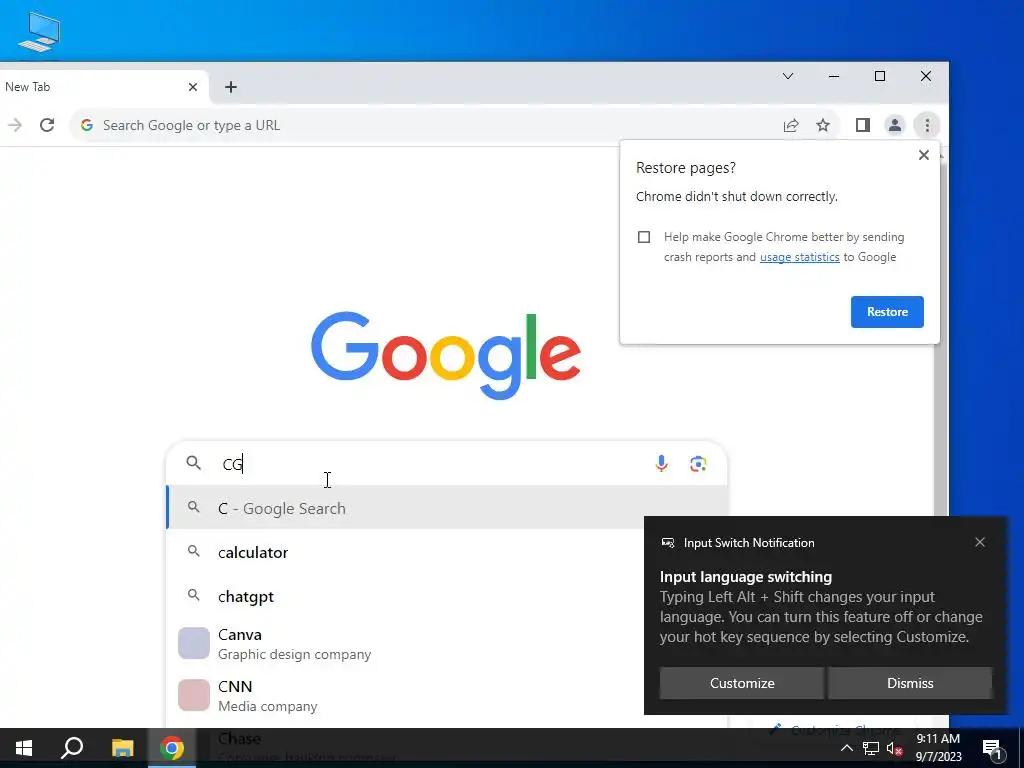Select the 'calculator' suggestion

point(405,552)
